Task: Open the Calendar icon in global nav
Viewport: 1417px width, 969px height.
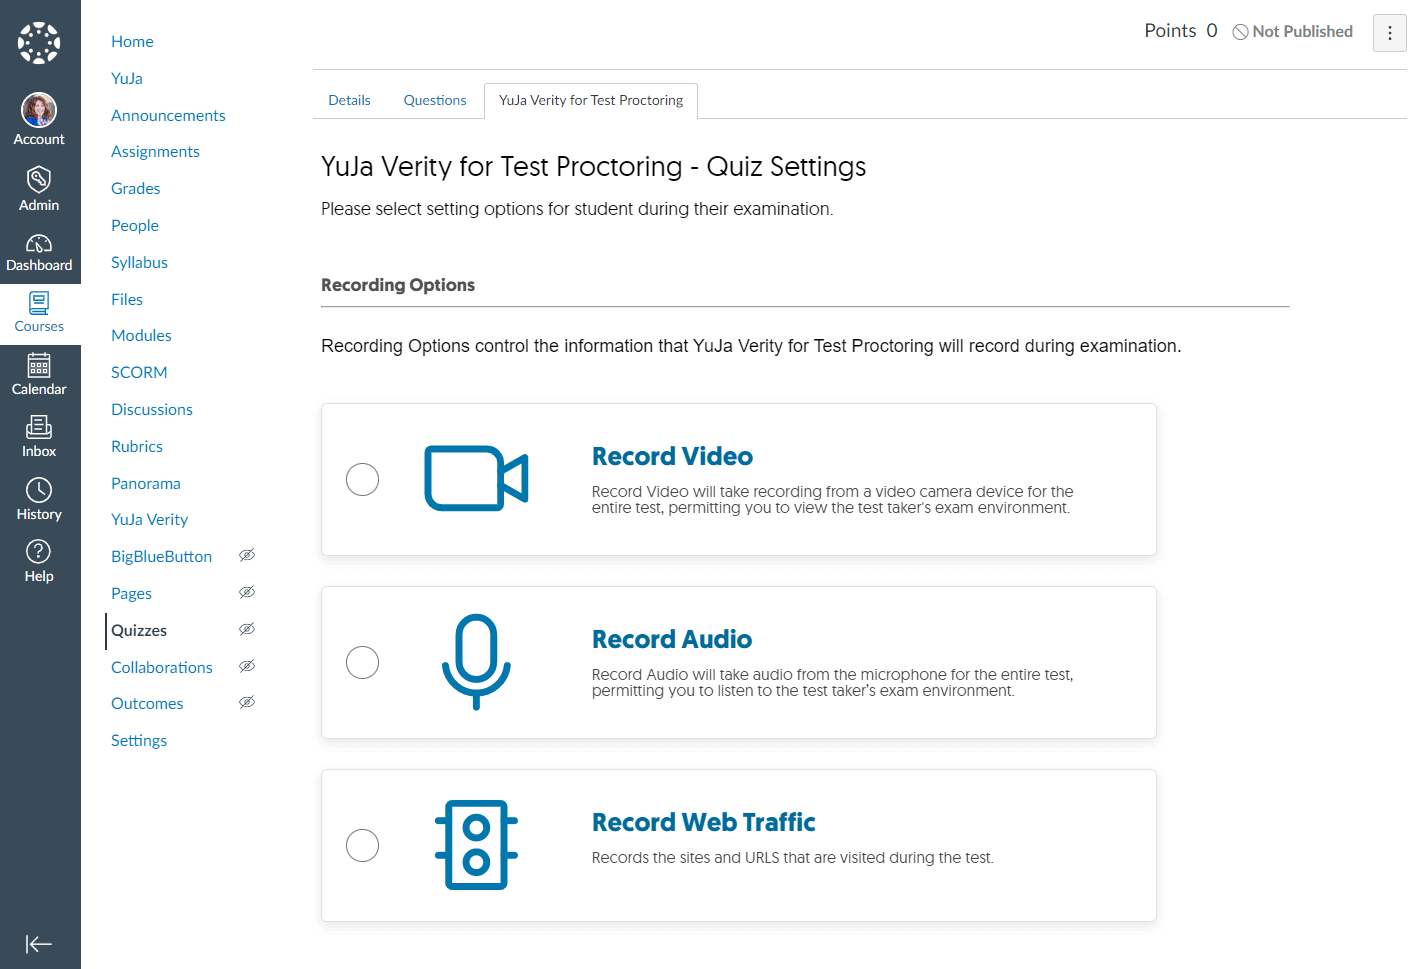Action: (x=39, y=365)
